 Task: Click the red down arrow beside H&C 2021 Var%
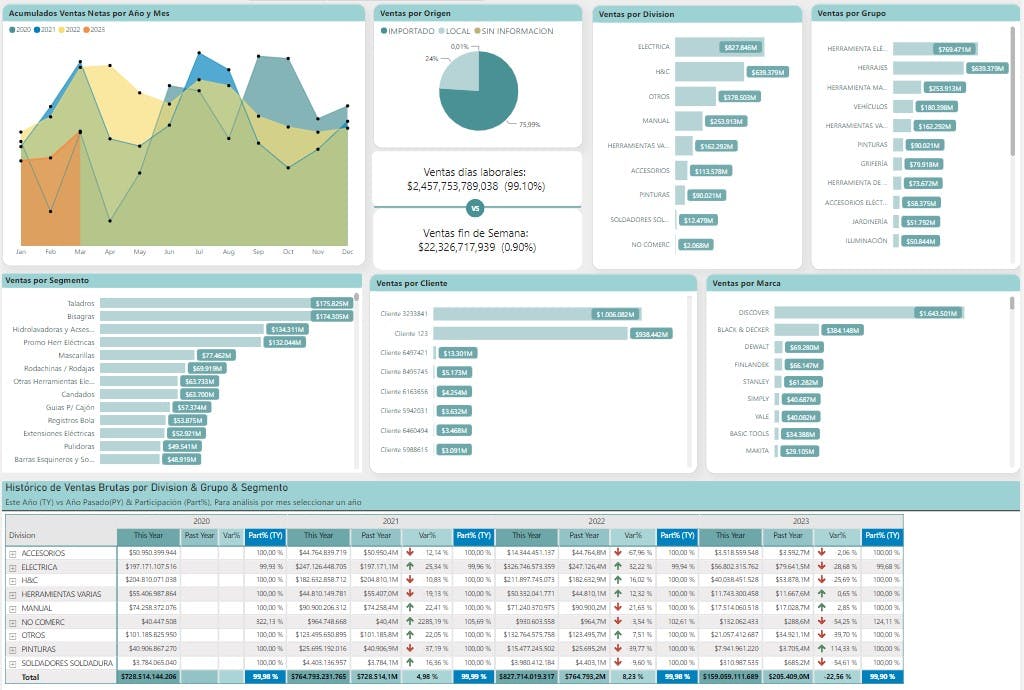tap(410, 580)
